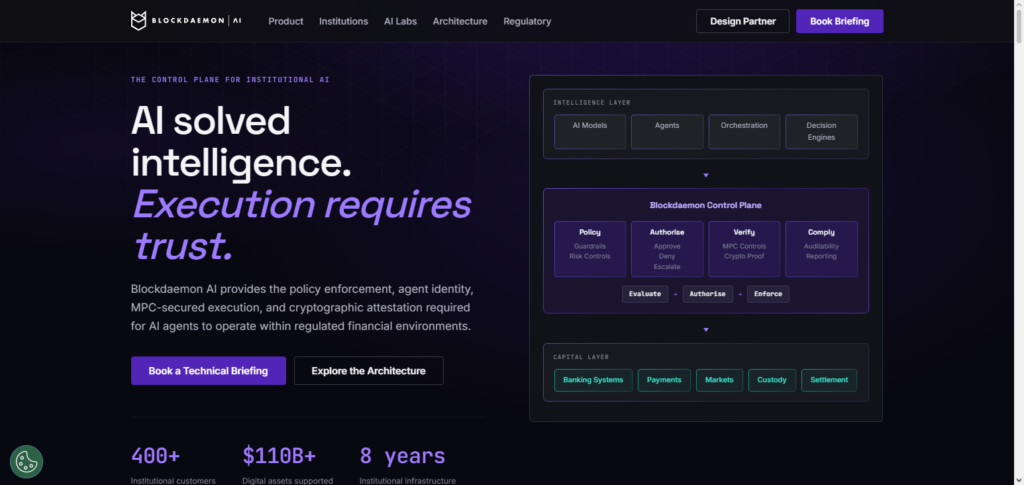
Task: Click the Comply card
Action: coord(821,249)
